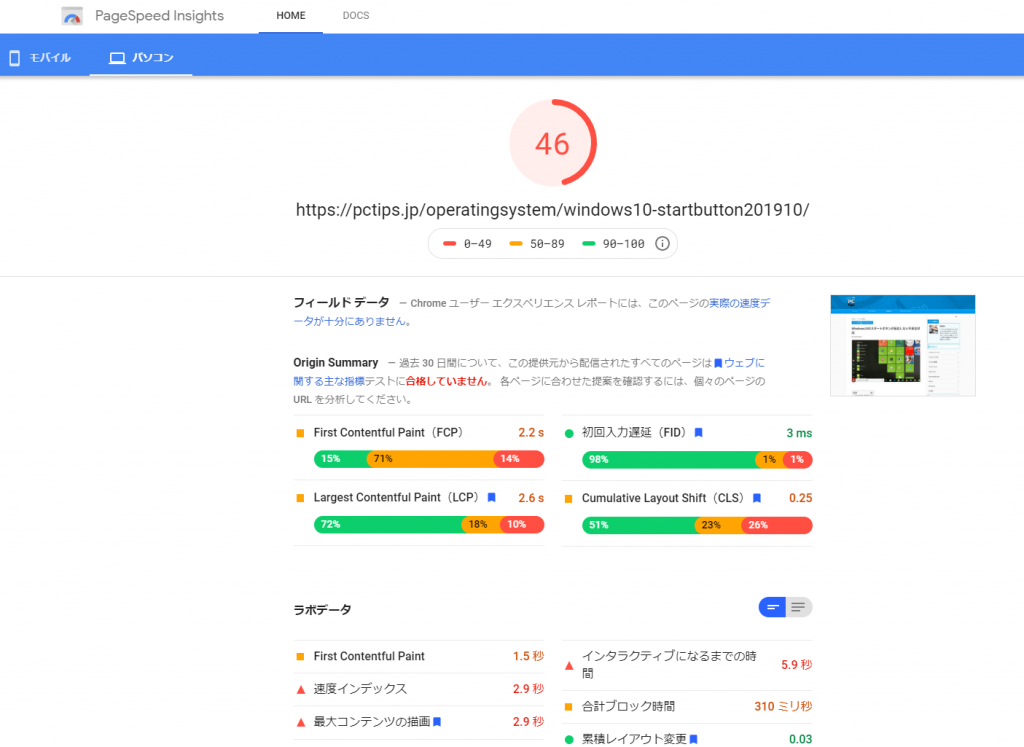
Task: Open the DOCS tab
Action: [x=356, y=16]
